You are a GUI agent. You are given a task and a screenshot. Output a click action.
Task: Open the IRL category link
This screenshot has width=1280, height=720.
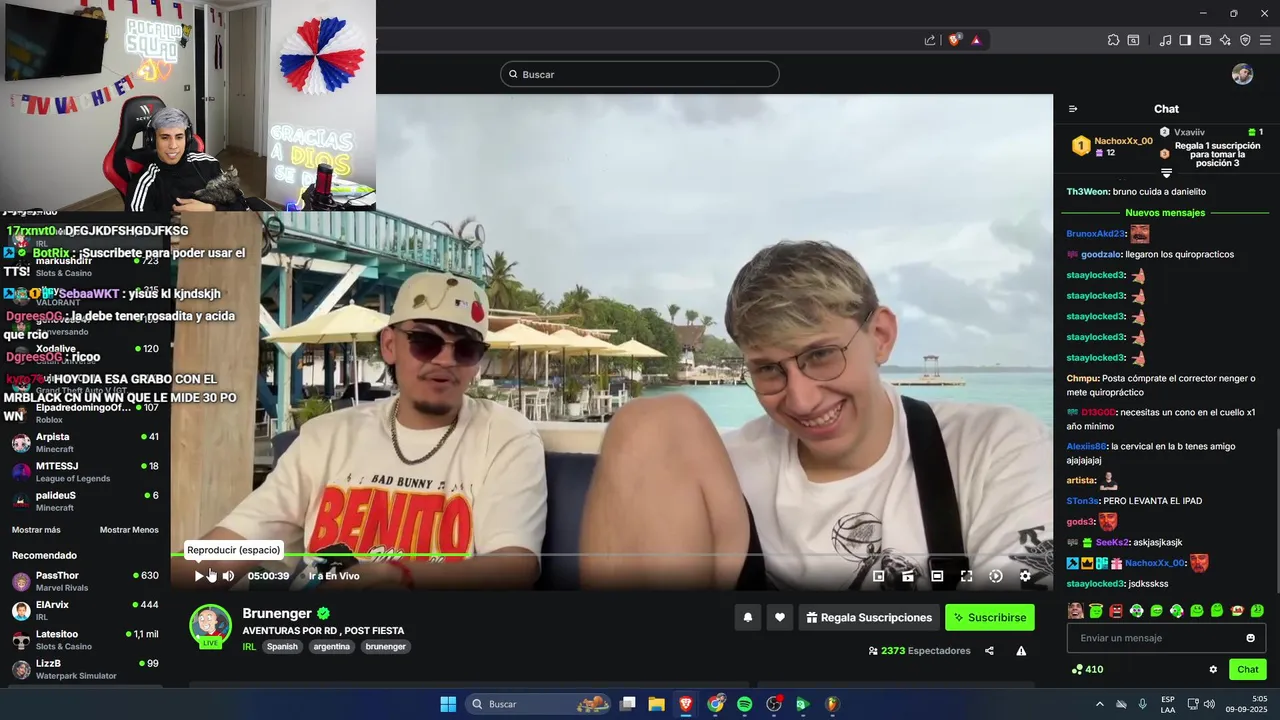pyautogui.click(x=249, y=647)
